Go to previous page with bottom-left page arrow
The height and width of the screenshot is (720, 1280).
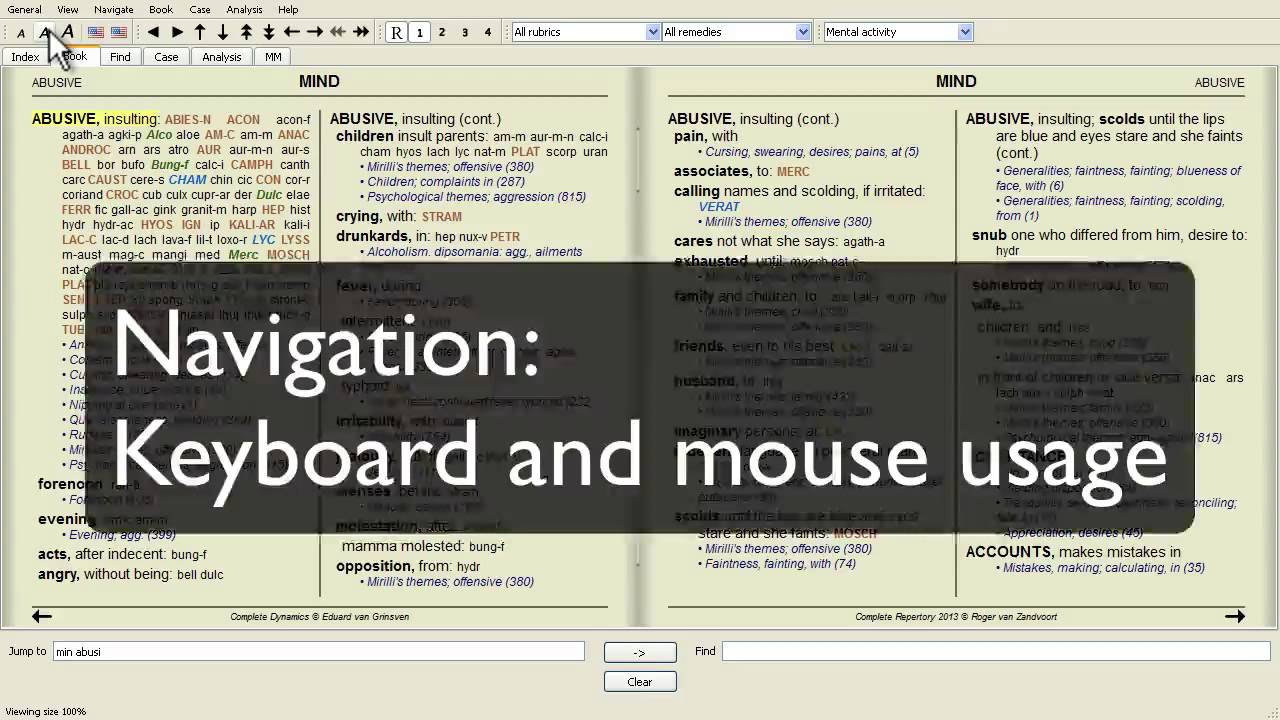click(42, 616)
